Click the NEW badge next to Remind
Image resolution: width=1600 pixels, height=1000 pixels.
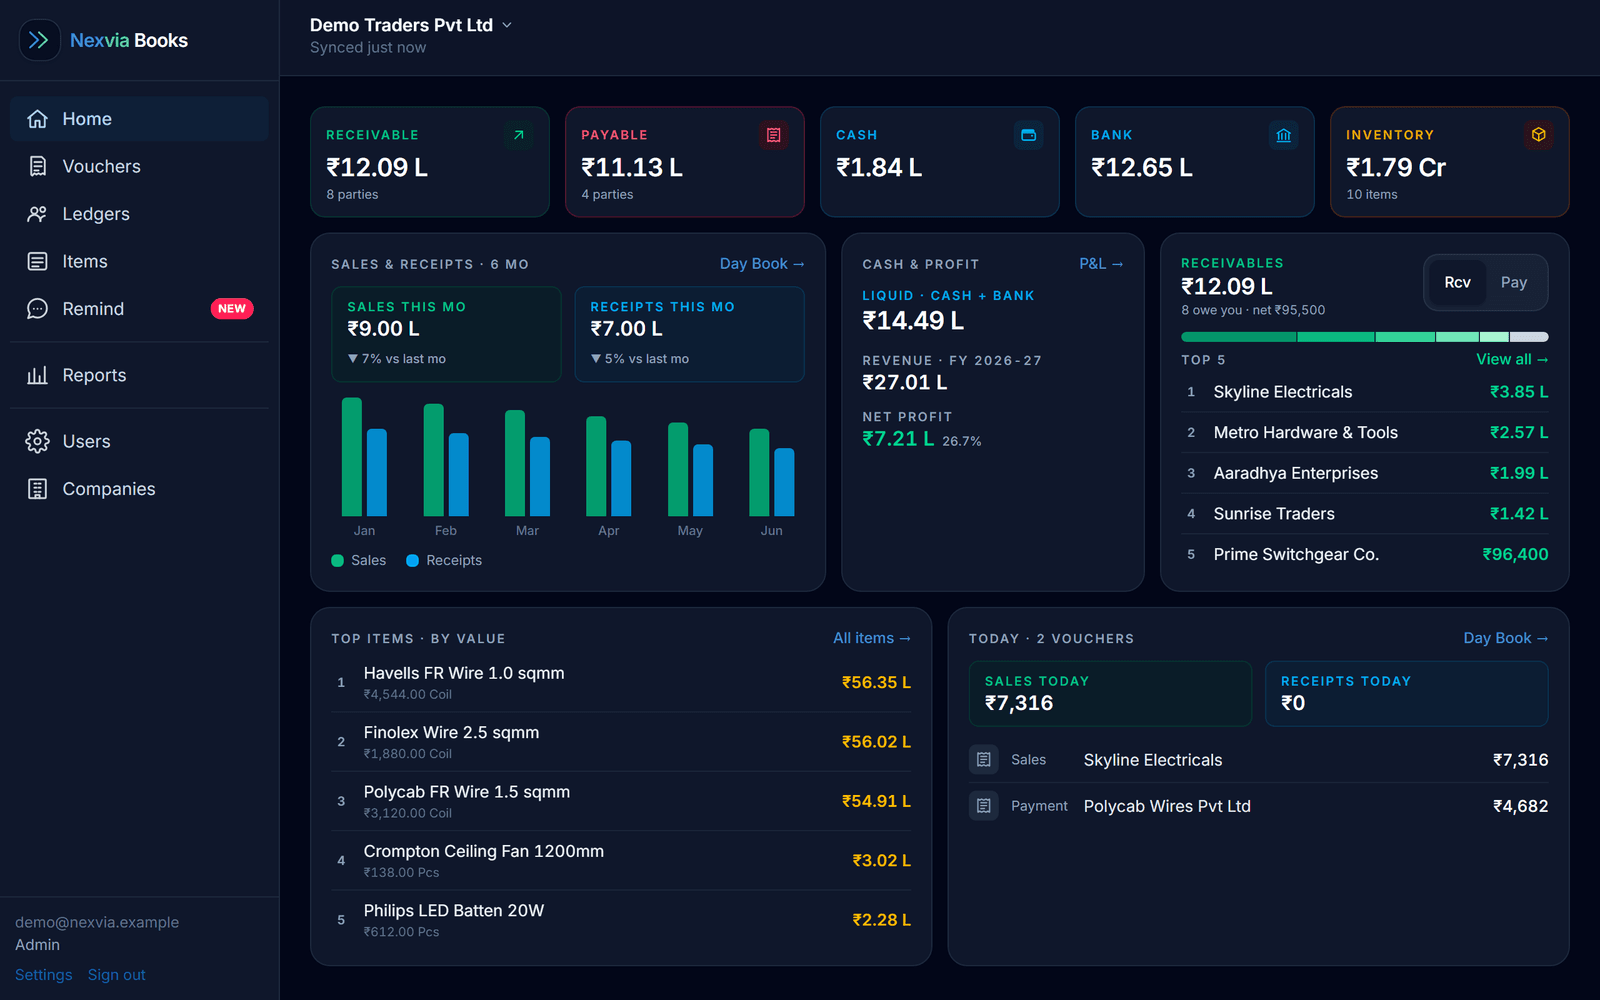[232, 309]
